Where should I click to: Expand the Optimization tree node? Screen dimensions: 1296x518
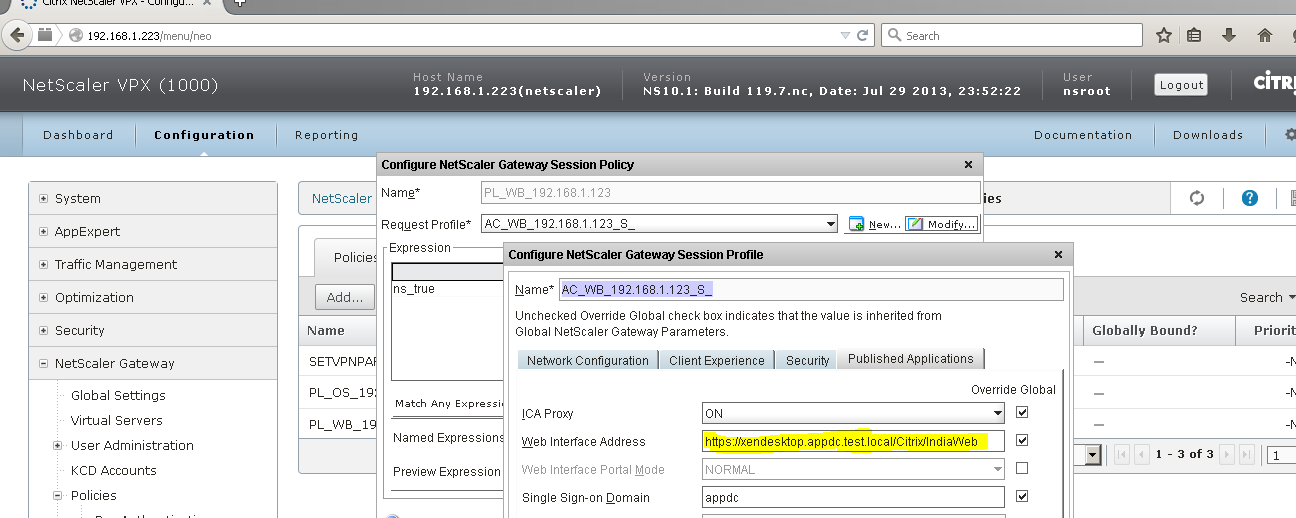[43, 297]
